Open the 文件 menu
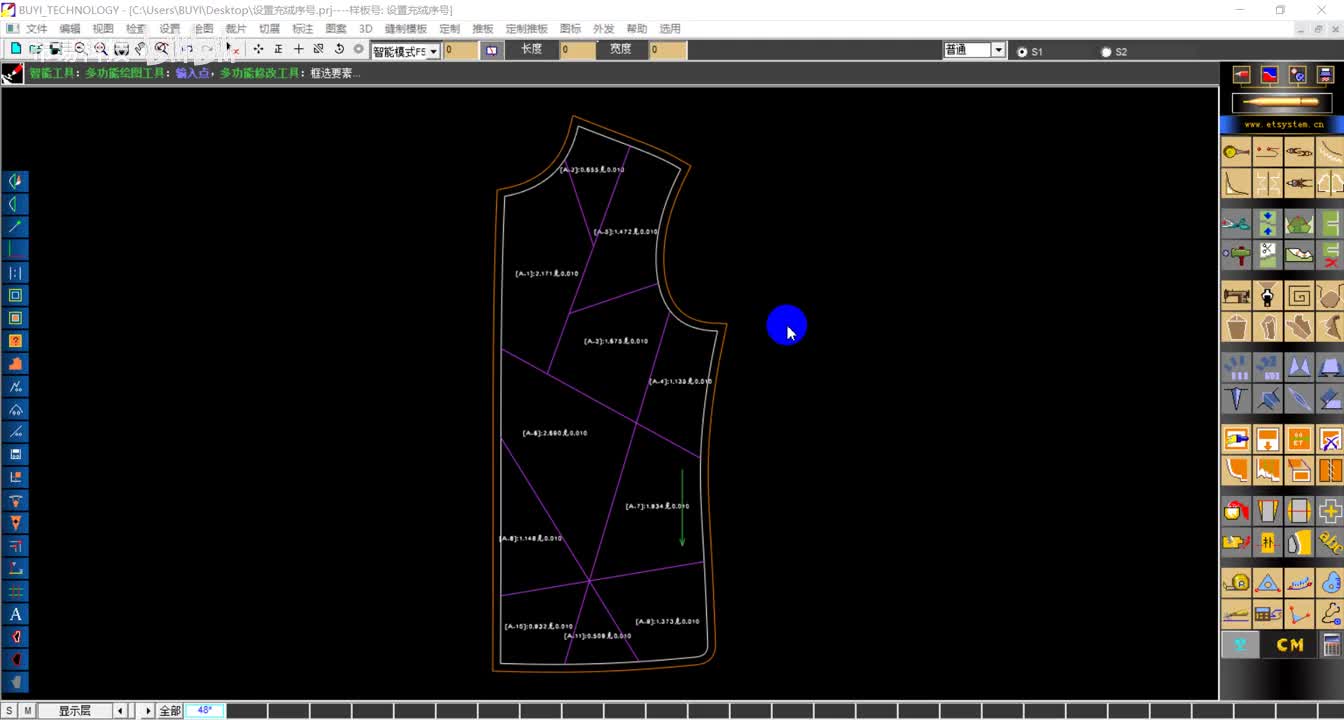Screen dimensions: 1344x720 (x=36, y=29)
